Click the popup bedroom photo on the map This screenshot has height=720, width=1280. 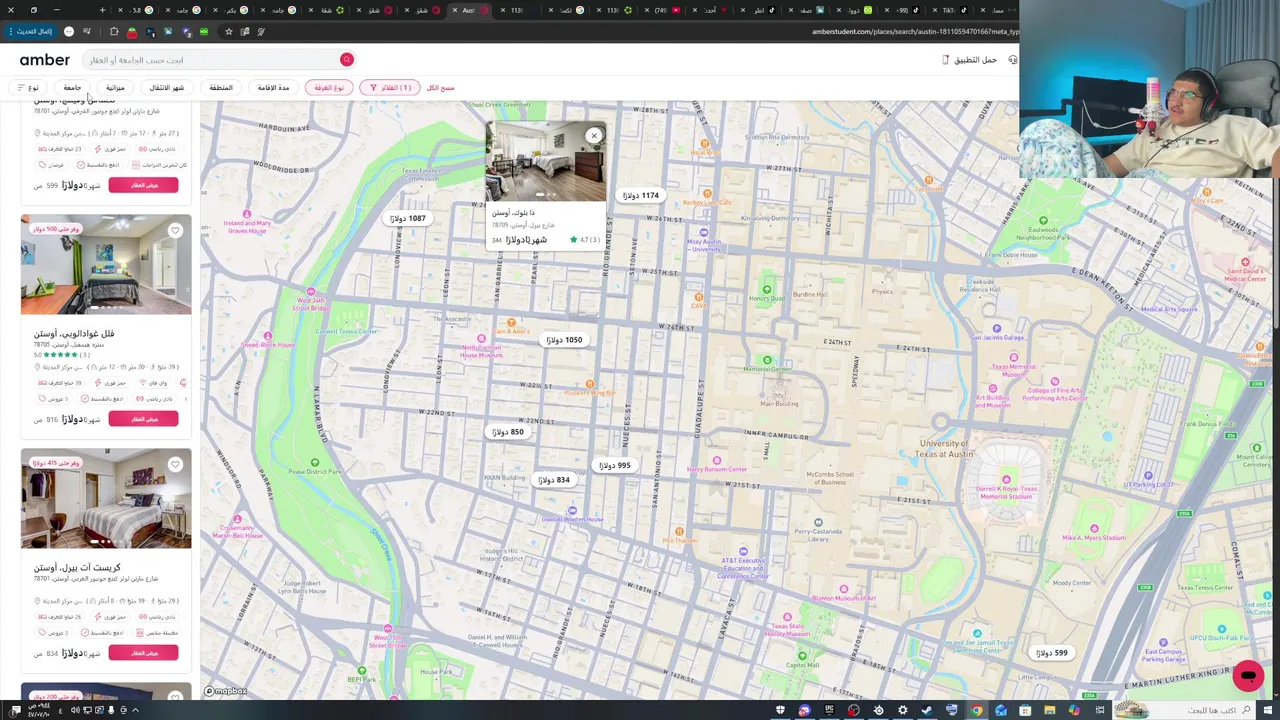[x=545, y=162]
